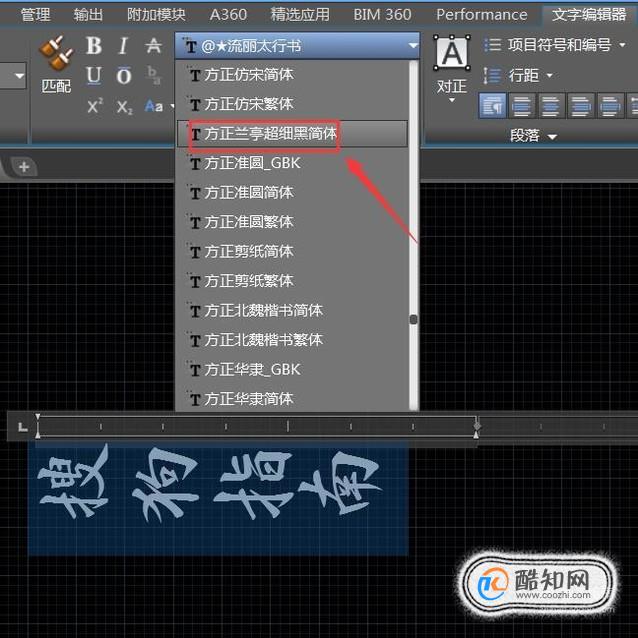The height and width of the screenshot is (638, 638).
Task: Select font 方正仿宋简体
Action: pos(293,75)
